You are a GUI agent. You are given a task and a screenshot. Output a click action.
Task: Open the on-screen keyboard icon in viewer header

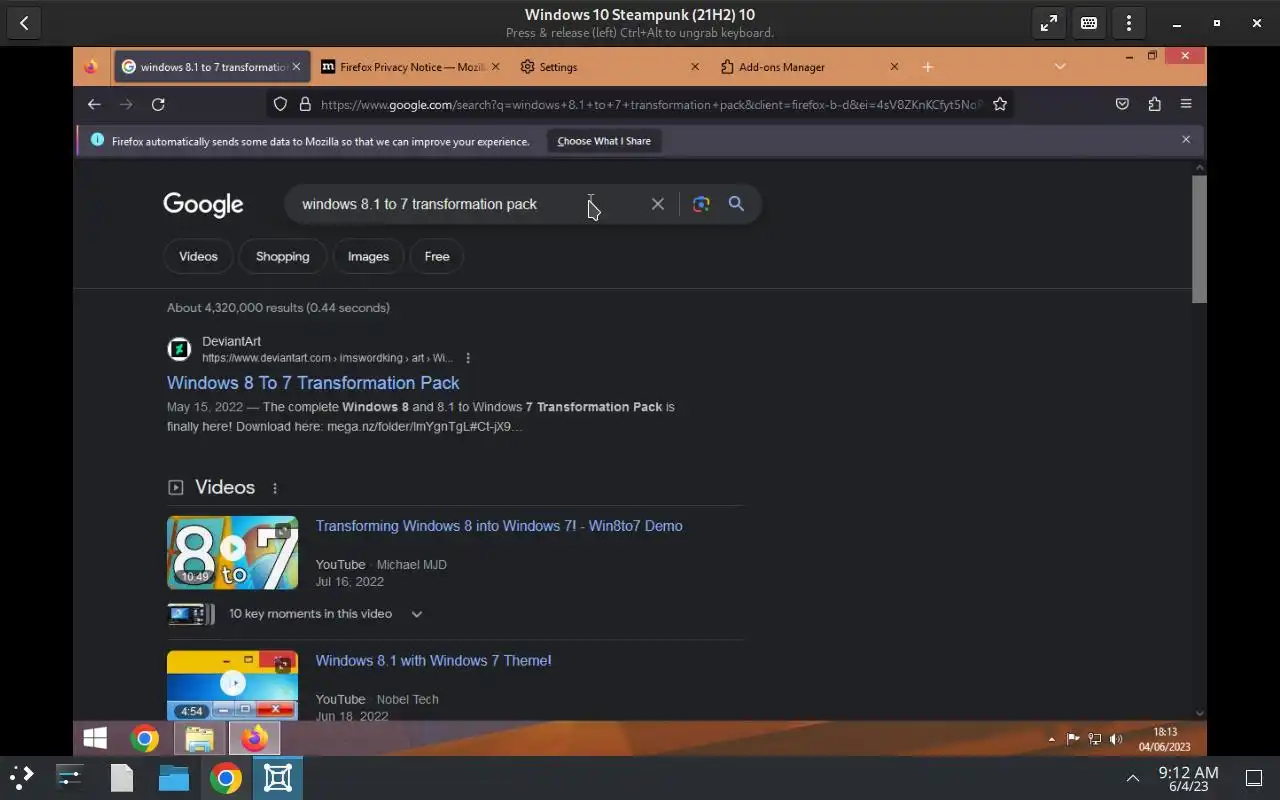1089,23
